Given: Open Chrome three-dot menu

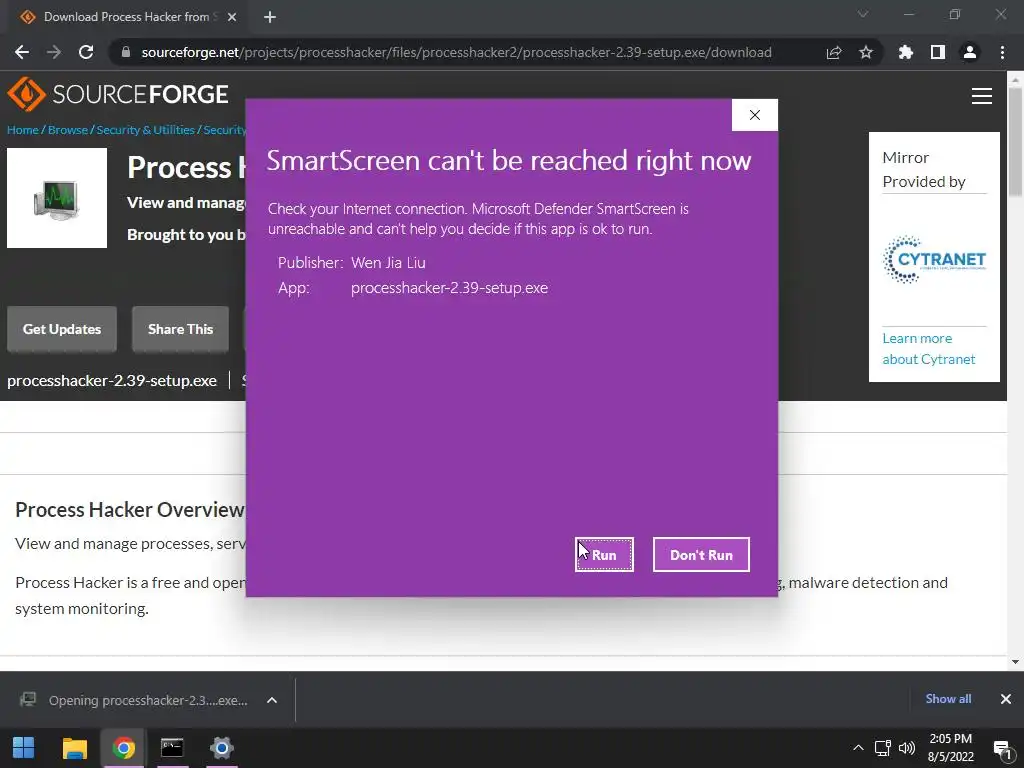Looking at the screenshot, I should point(1002,52).
